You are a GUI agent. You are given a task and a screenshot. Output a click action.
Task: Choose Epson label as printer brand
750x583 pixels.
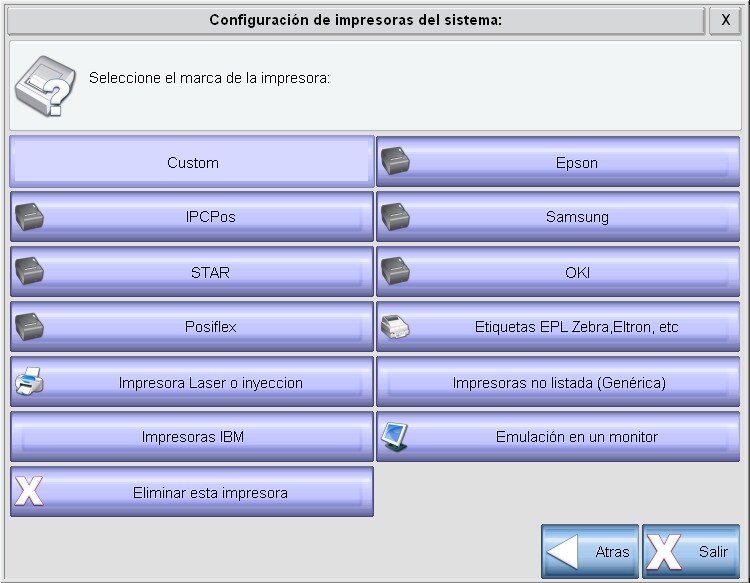tap(577, 163)
